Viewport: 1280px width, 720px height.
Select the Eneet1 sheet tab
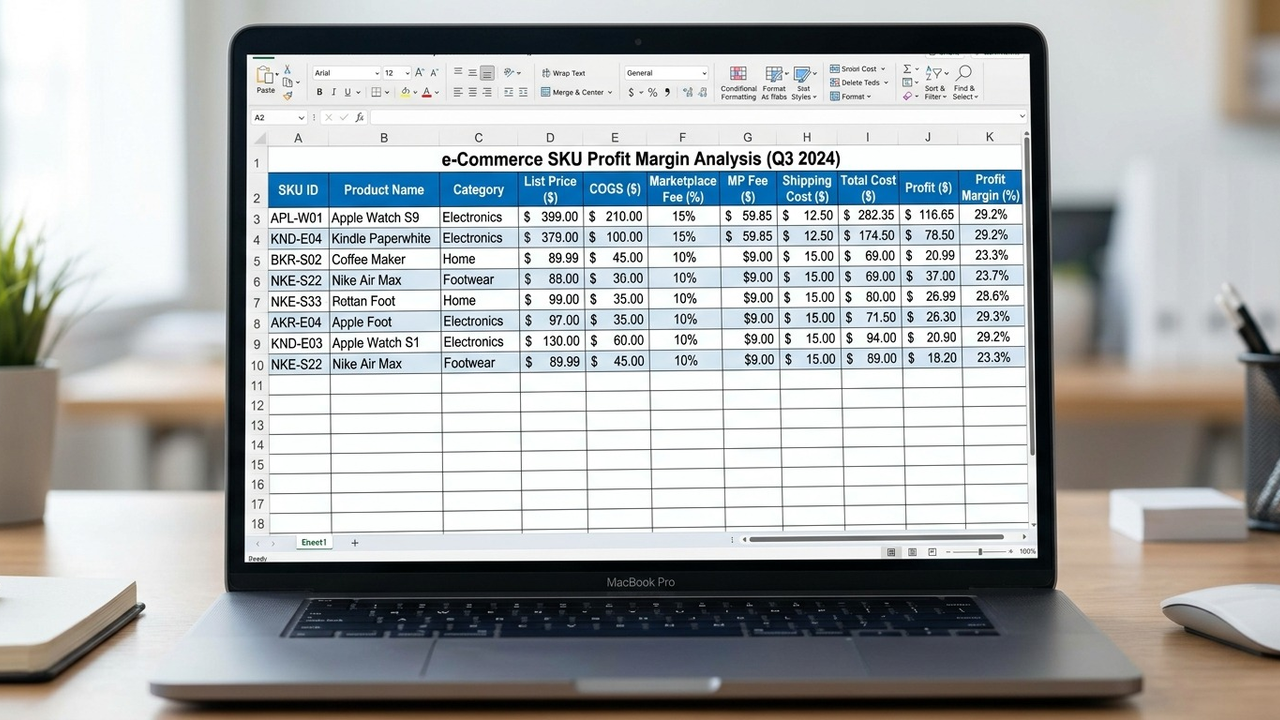[314, 542]
